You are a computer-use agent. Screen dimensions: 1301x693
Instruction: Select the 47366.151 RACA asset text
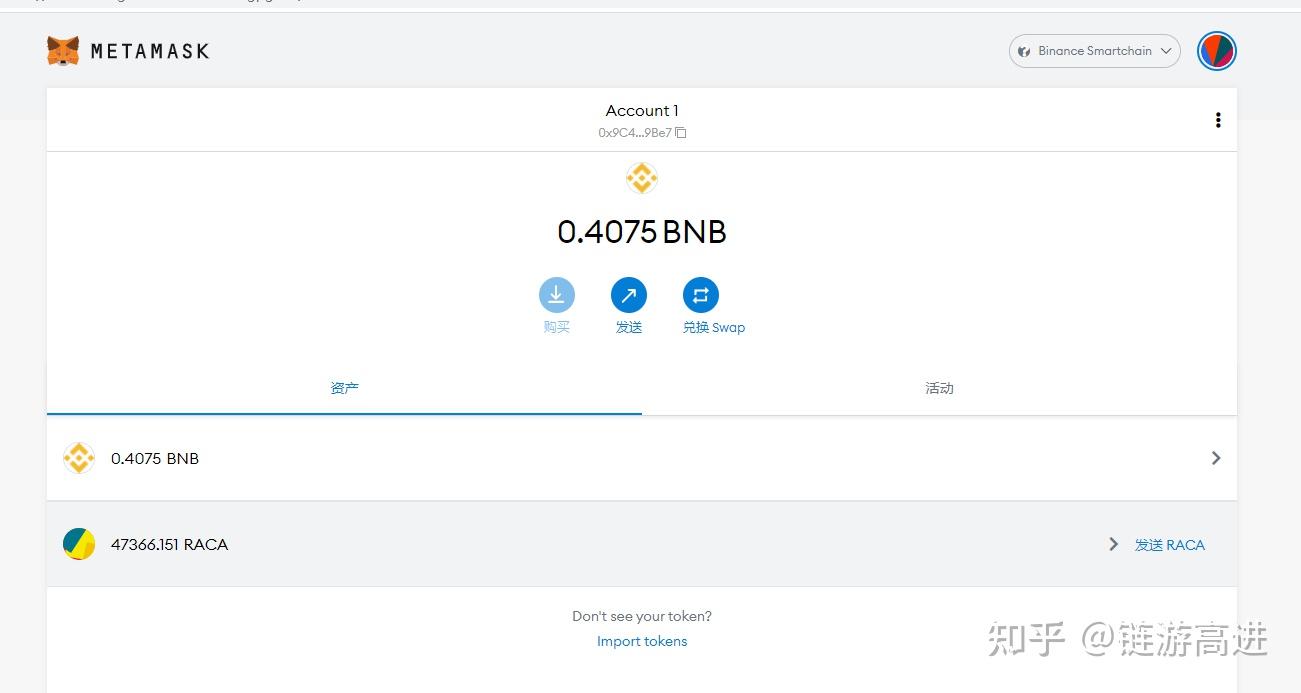pyautogui.click(x=169, y=545)
